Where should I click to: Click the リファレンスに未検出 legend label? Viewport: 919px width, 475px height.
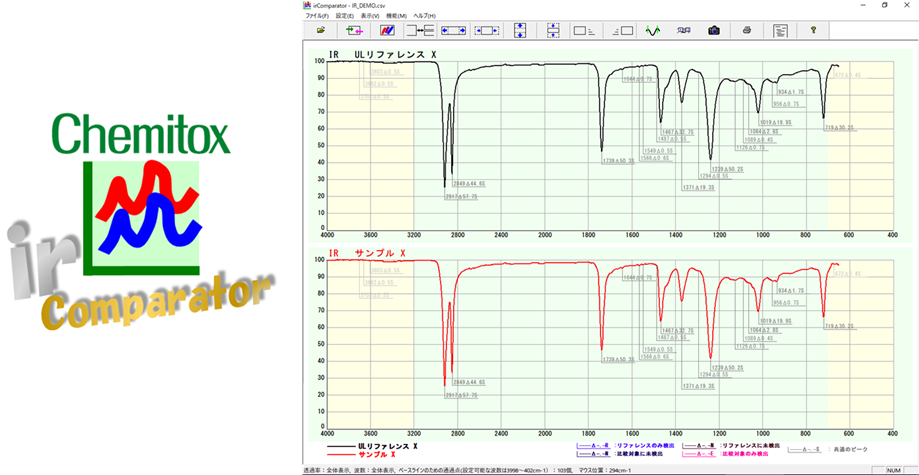click(750, 446)
